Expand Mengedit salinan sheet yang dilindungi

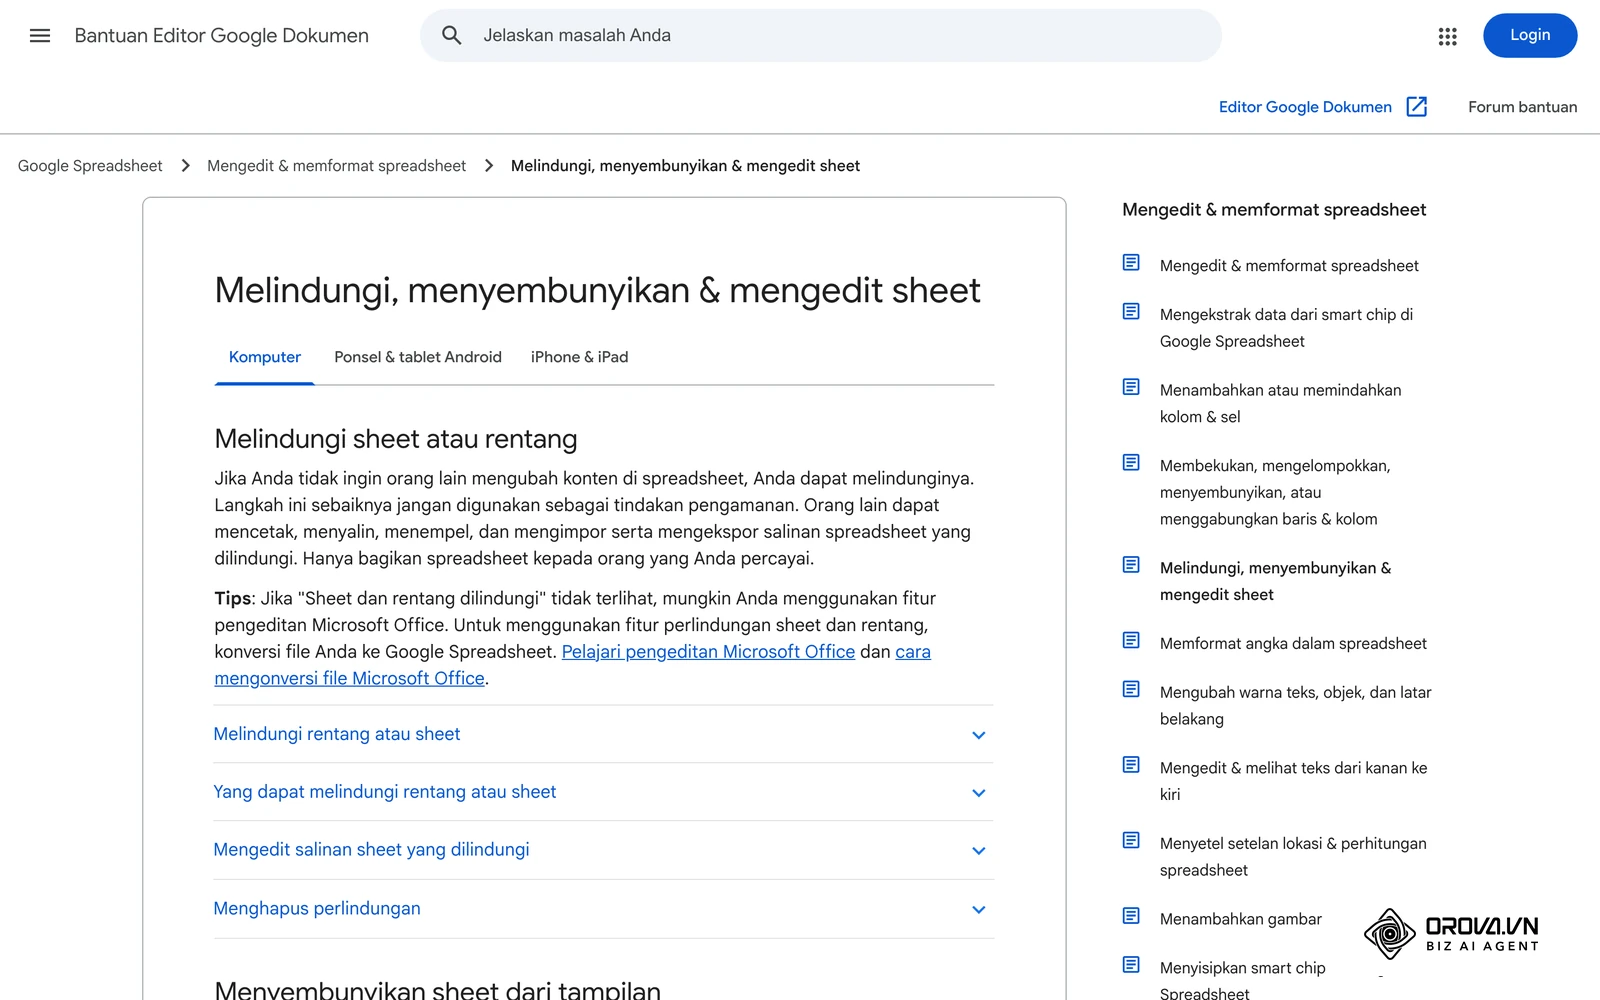pyautogui.click(x=603, y=850)
